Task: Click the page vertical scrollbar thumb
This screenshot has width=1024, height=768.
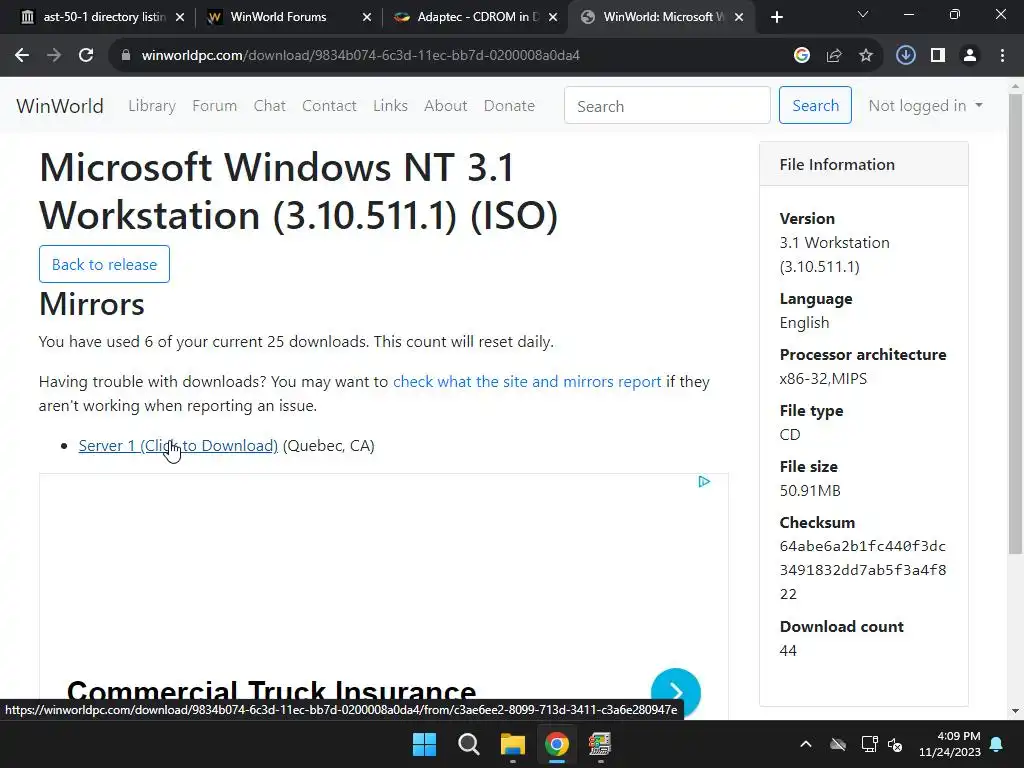Action: pyautogui.click(x=1016, y=323)
